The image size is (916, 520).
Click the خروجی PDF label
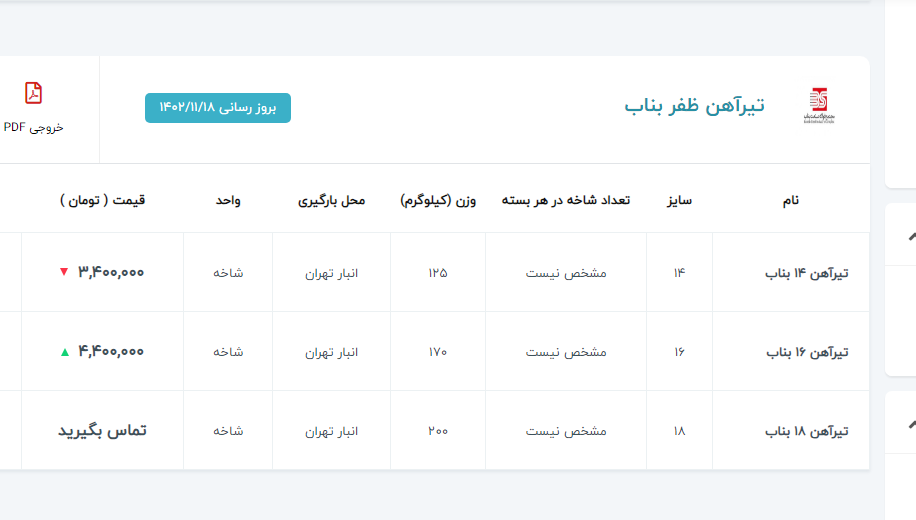pyautogui.click(x=34, y=128)
